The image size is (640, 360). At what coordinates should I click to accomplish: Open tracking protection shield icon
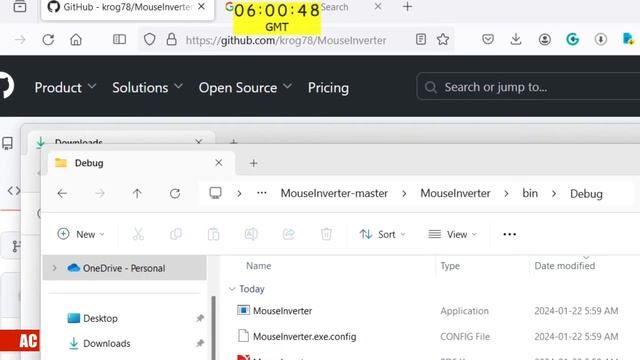point(149,40)
